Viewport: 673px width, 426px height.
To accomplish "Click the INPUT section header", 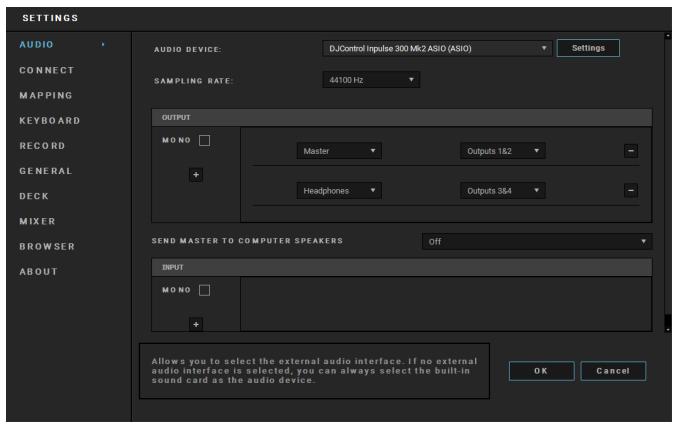I will pyautogui.click(x=402, y=267).
